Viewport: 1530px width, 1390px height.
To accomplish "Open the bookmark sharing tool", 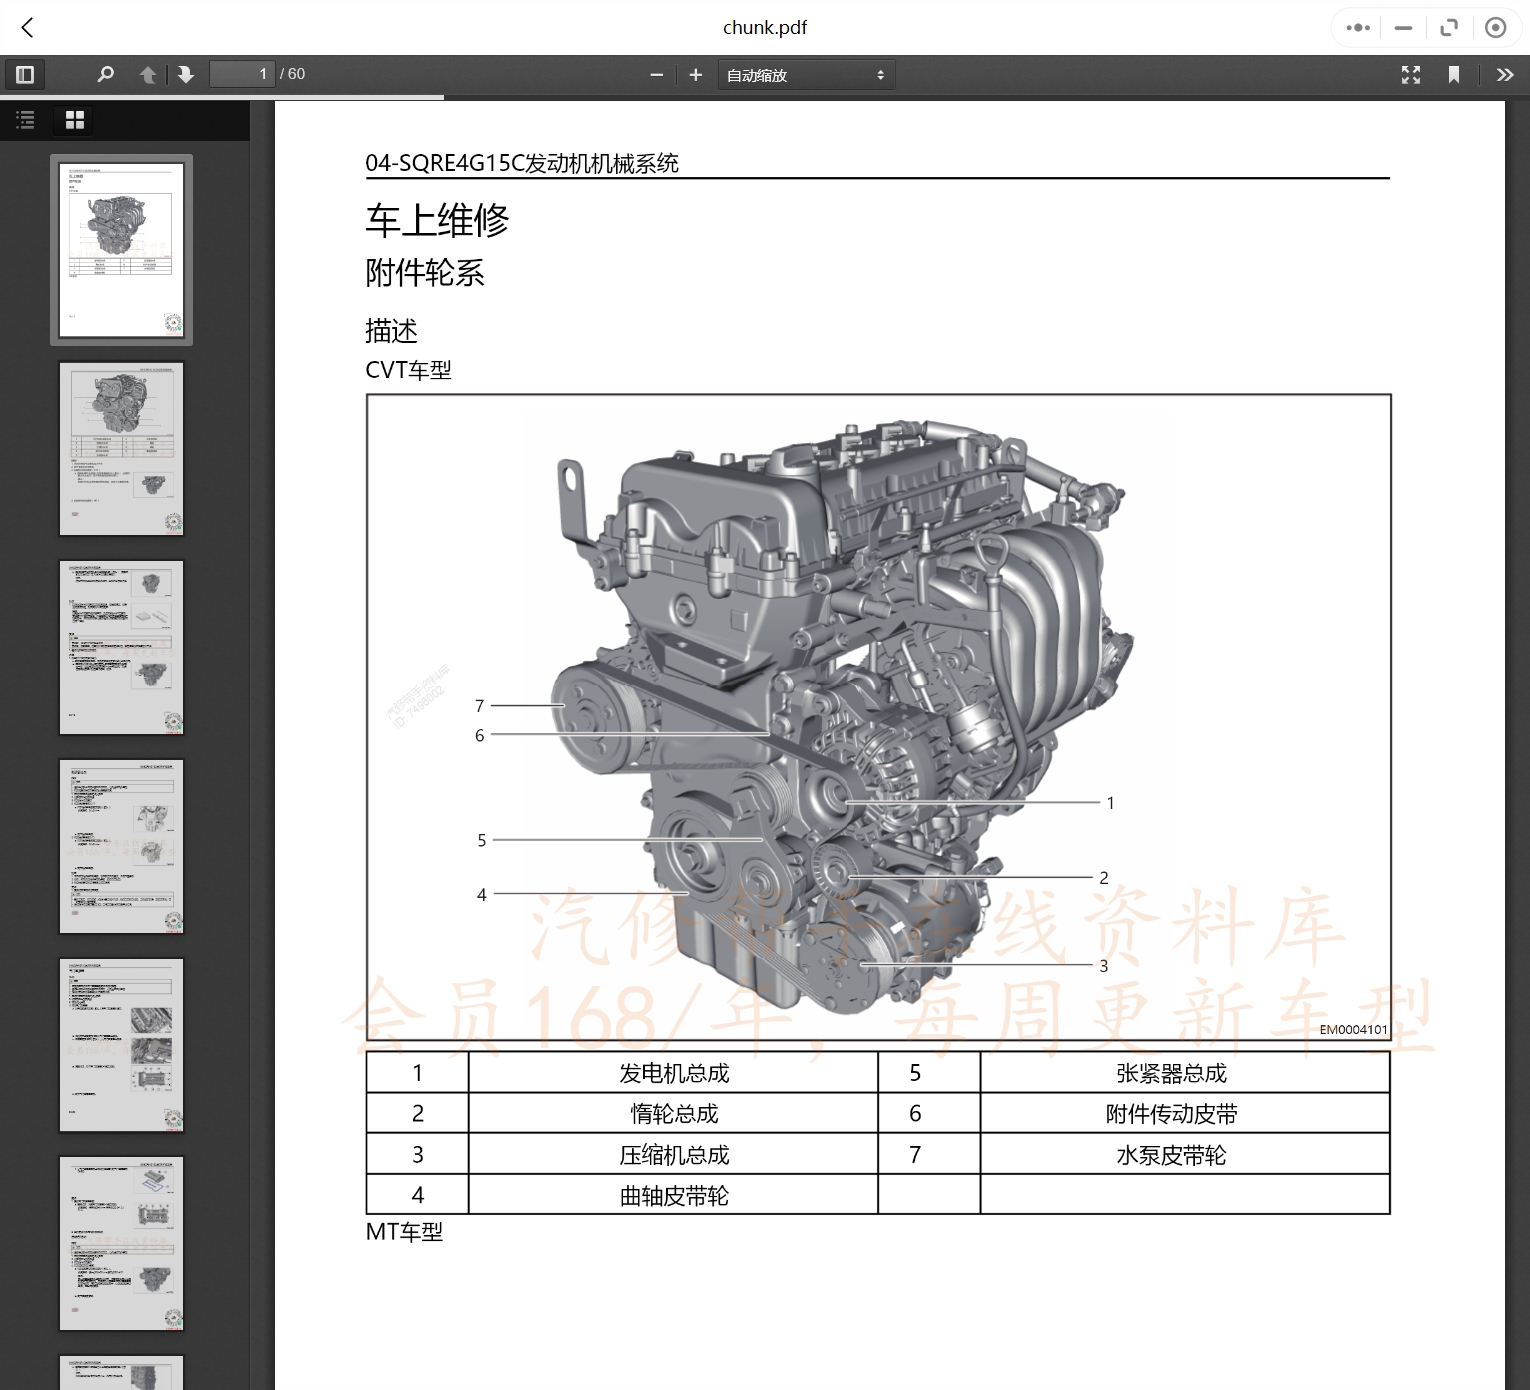I will pyautogui.click(x=1454, y=74).
